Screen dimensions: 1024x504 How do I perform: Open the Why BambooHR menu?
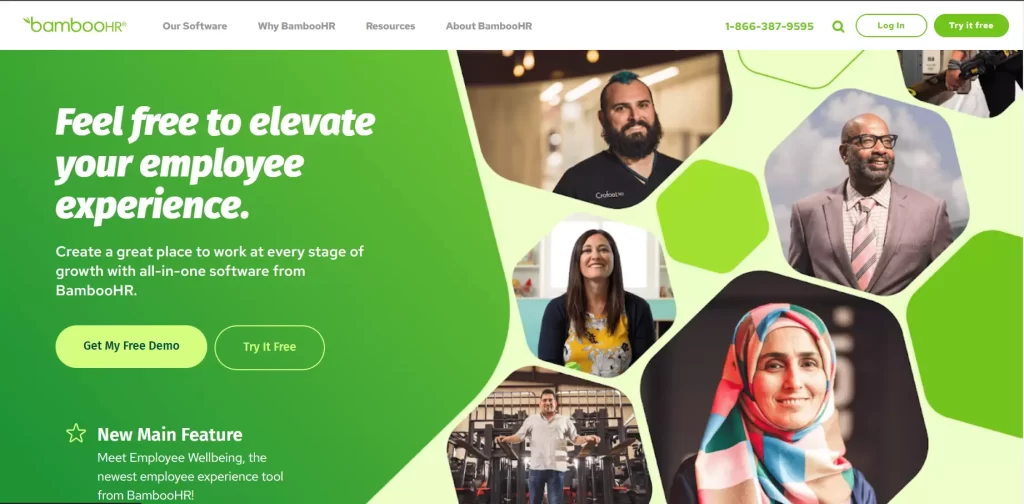(296, 26)
